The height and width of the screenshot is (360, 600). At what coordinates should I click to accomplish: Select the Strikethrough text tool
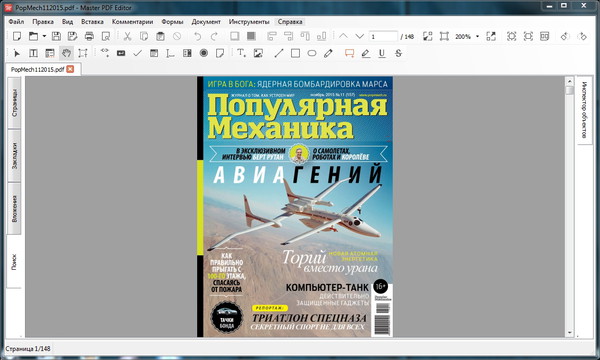398,53
